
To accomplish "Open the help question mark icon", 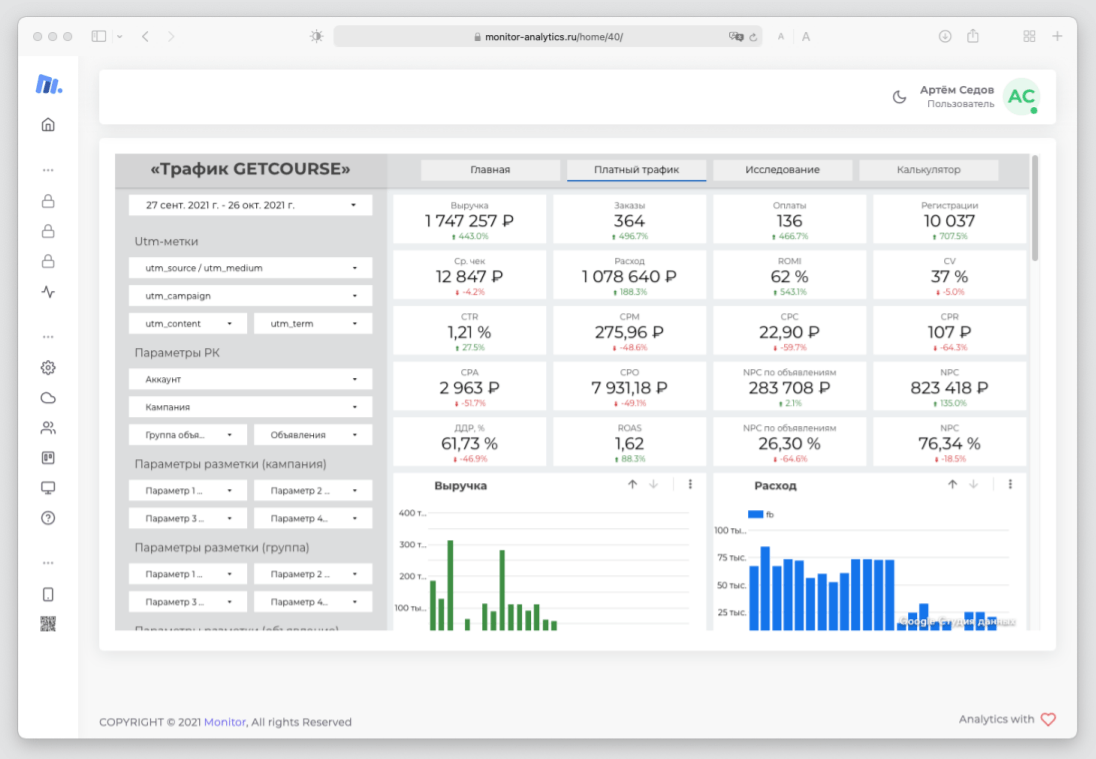I will tap(48, 518).
